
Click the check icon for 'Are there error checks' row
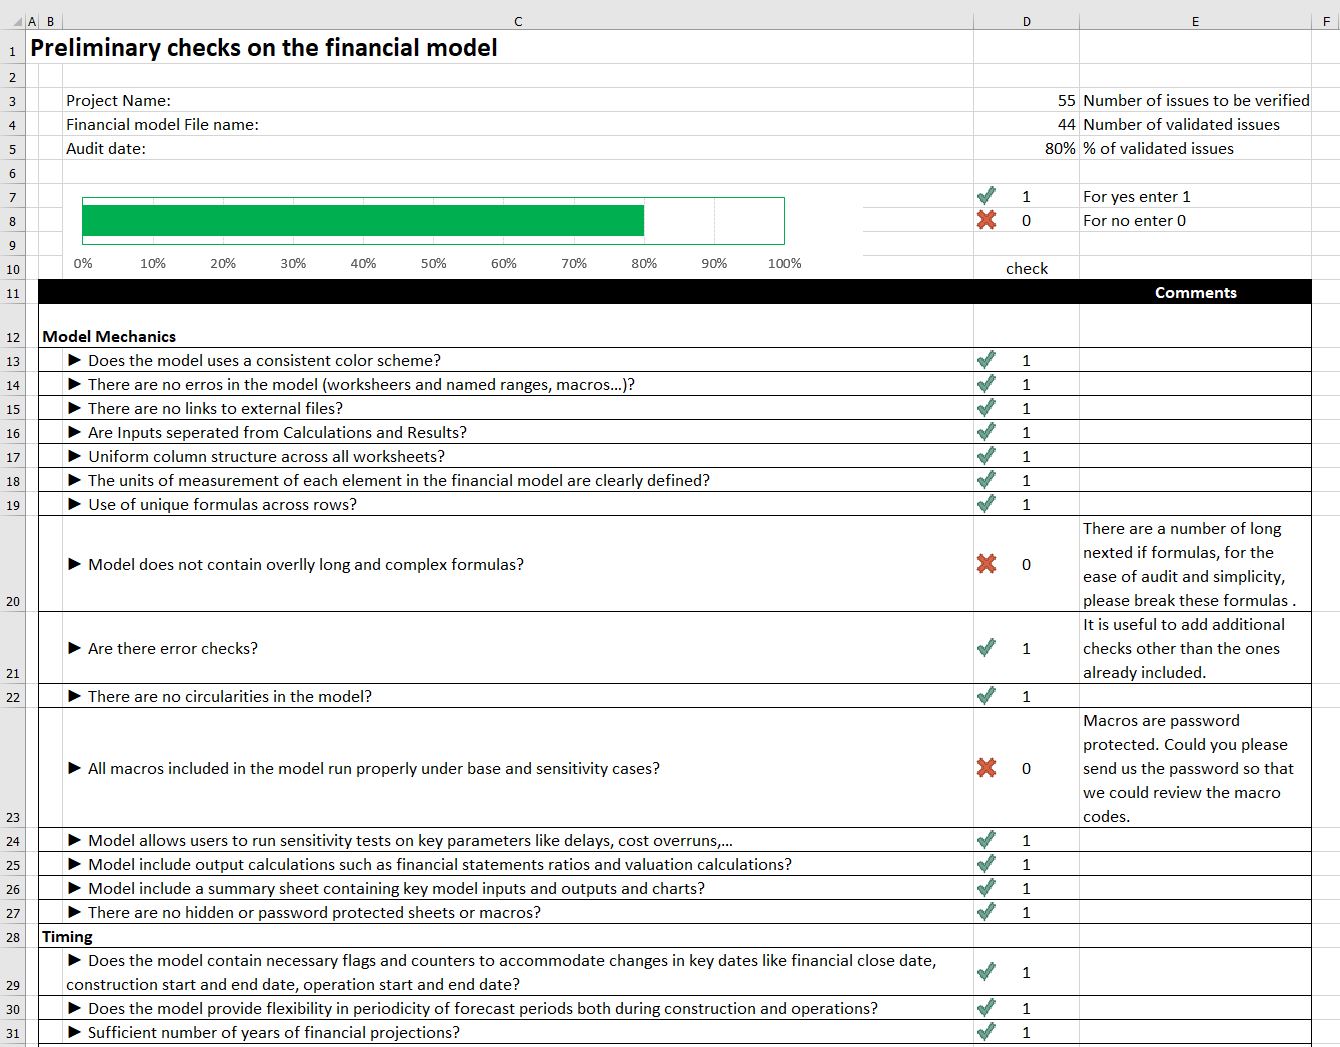(x=986, y=647)
